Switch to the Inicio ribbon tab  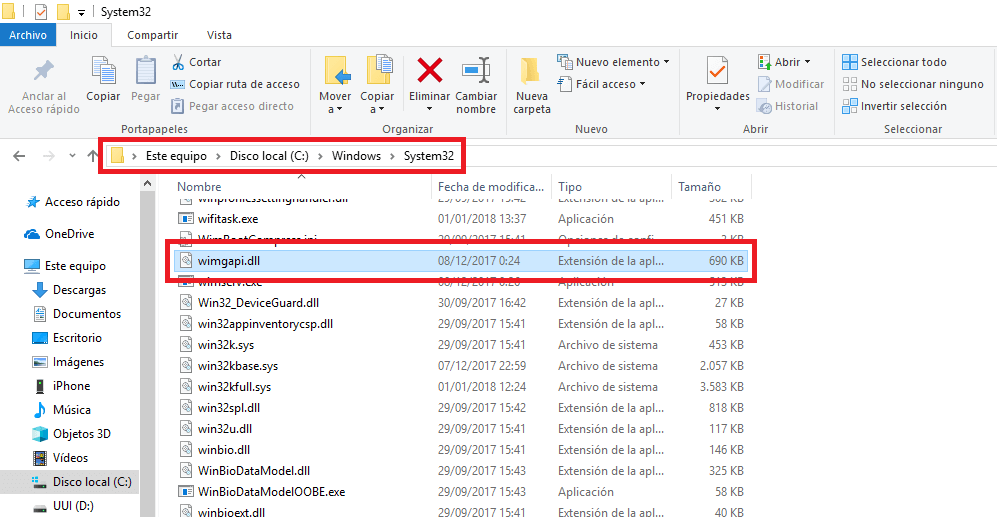pos(84,35)
